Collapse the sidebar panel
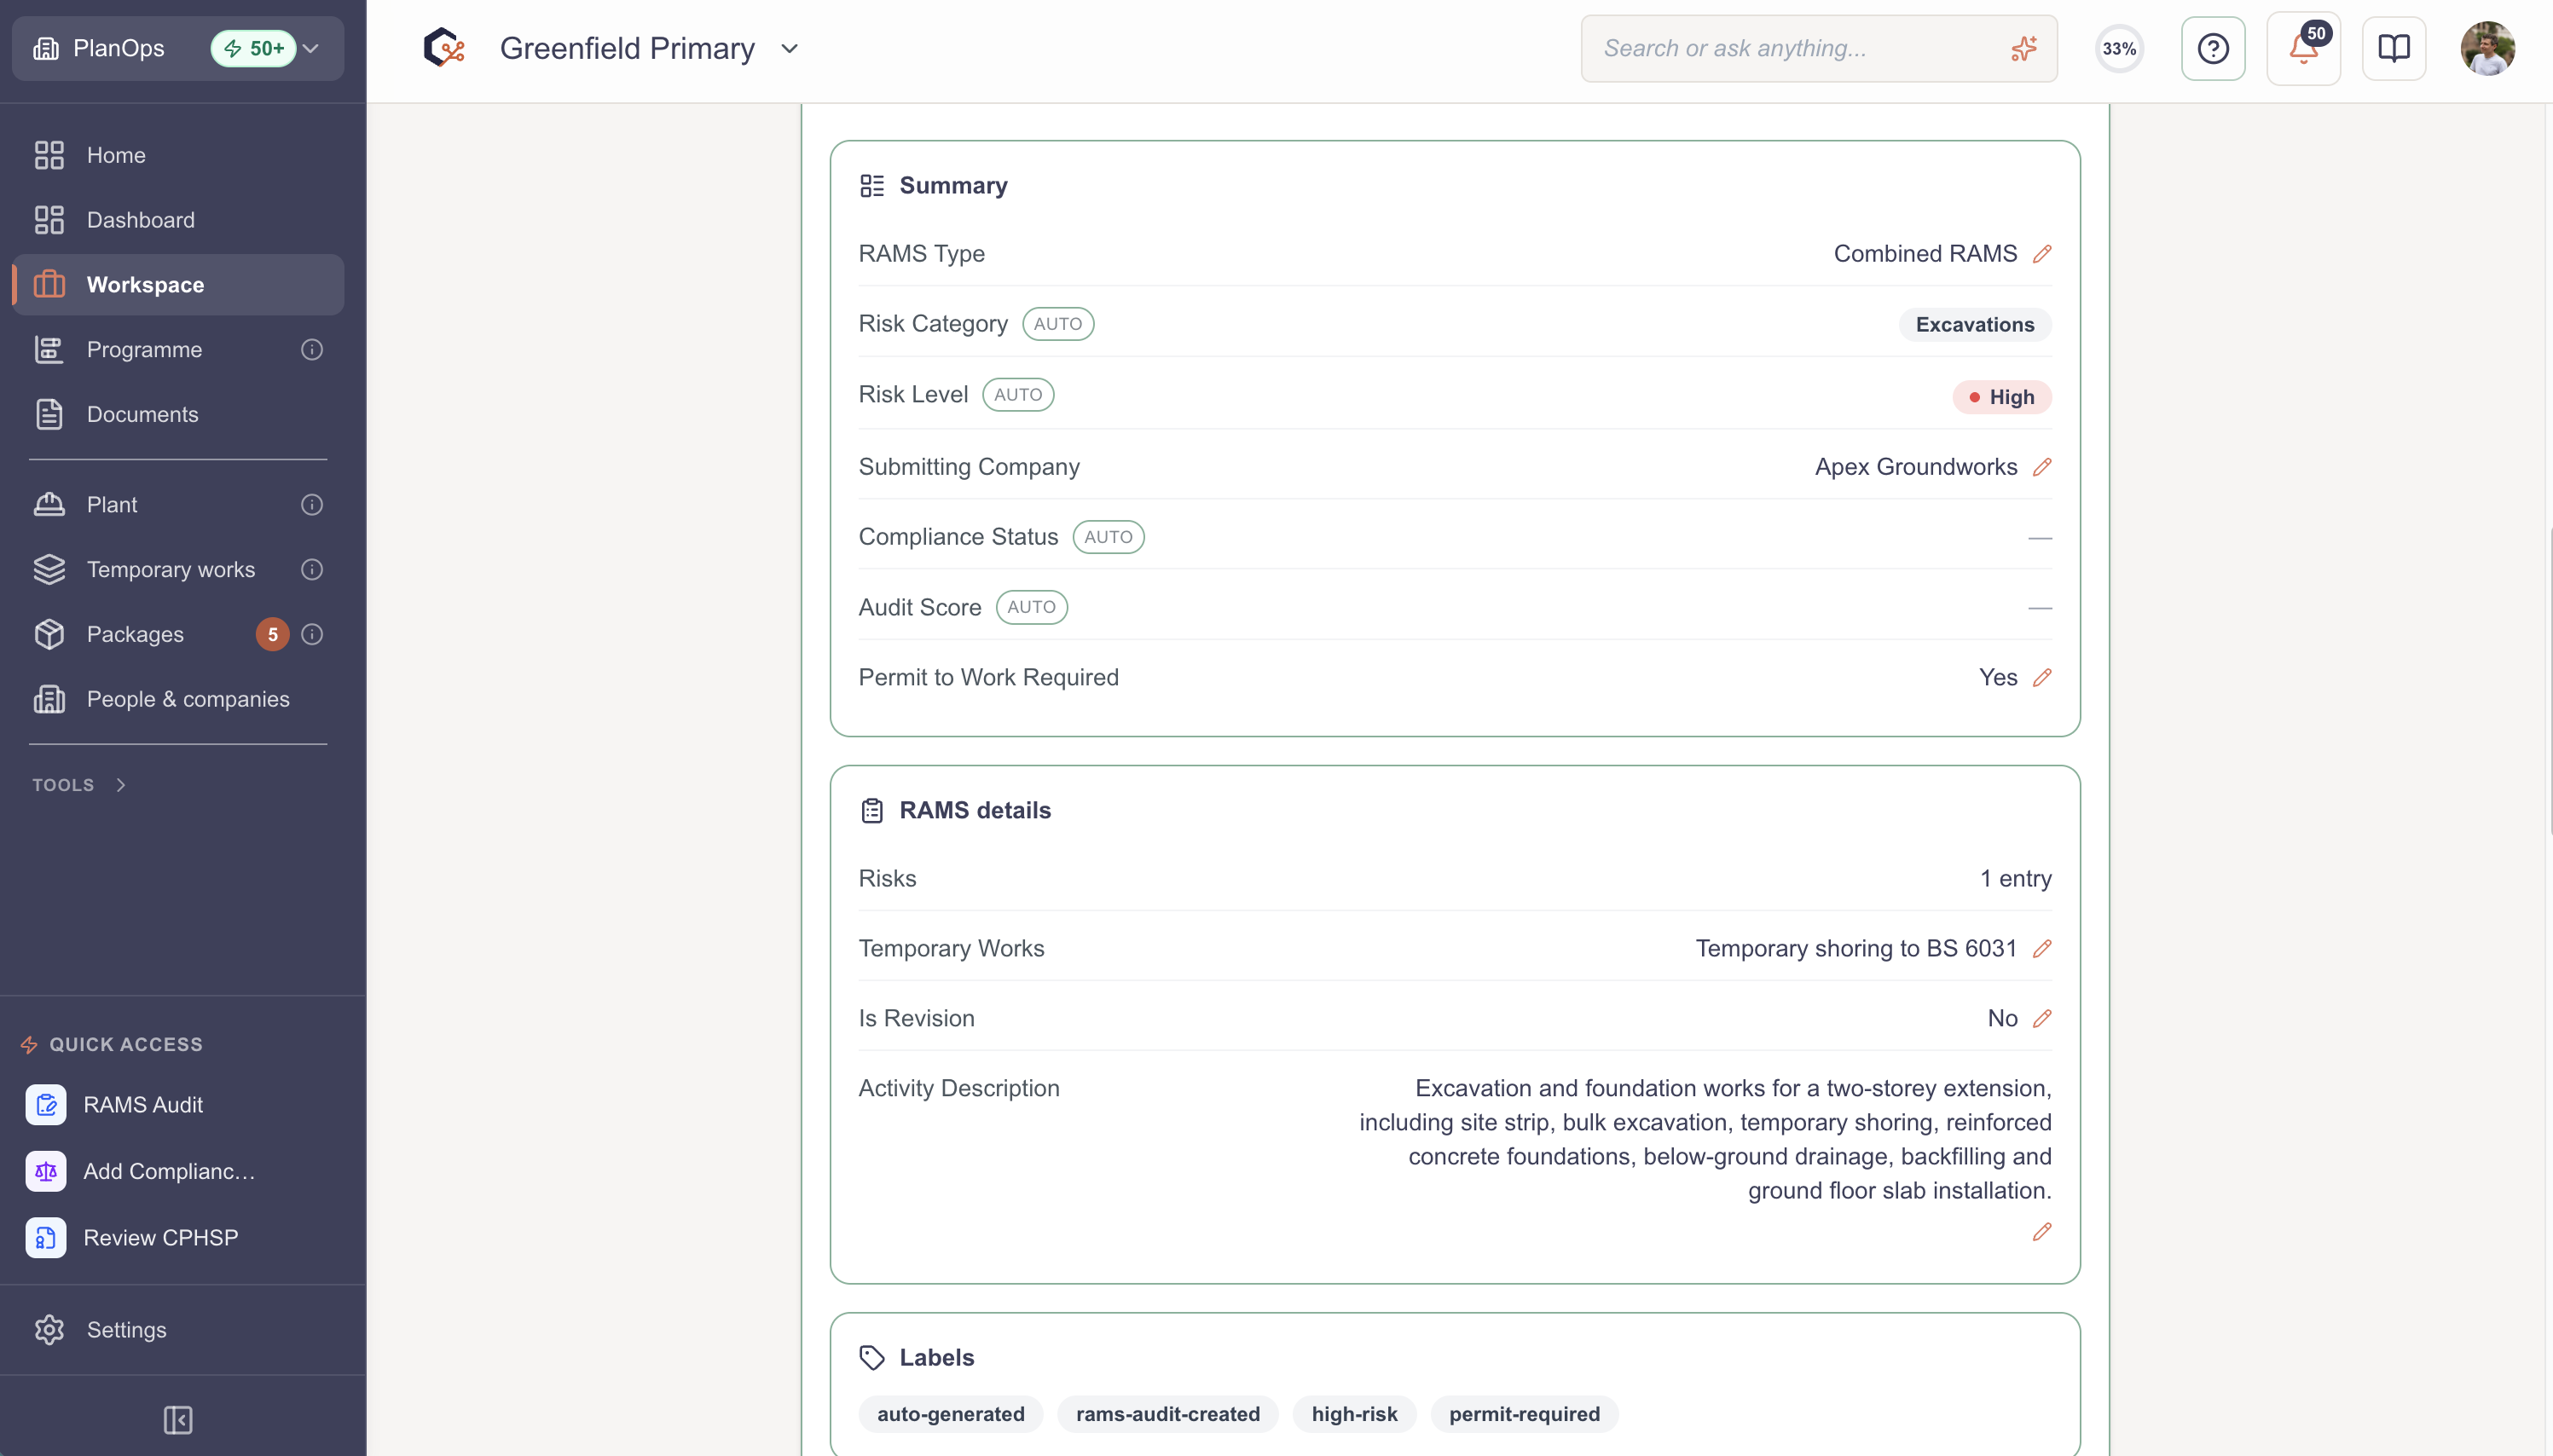Viewport: 2553px width, 1456px height. tap(178, 1420)
